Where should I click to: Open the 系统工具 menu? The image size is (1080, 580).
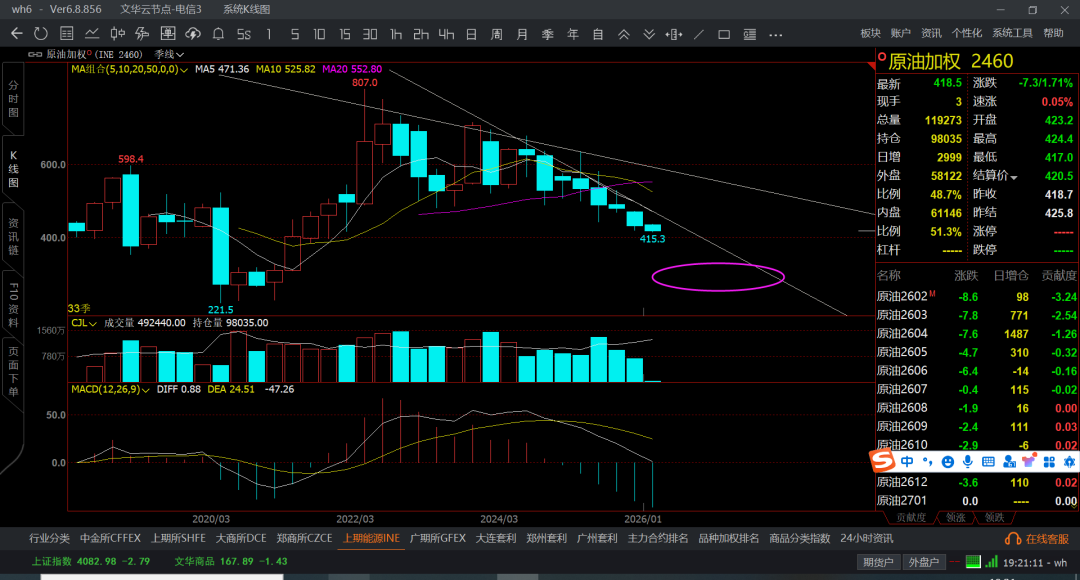click(1012, 33)
